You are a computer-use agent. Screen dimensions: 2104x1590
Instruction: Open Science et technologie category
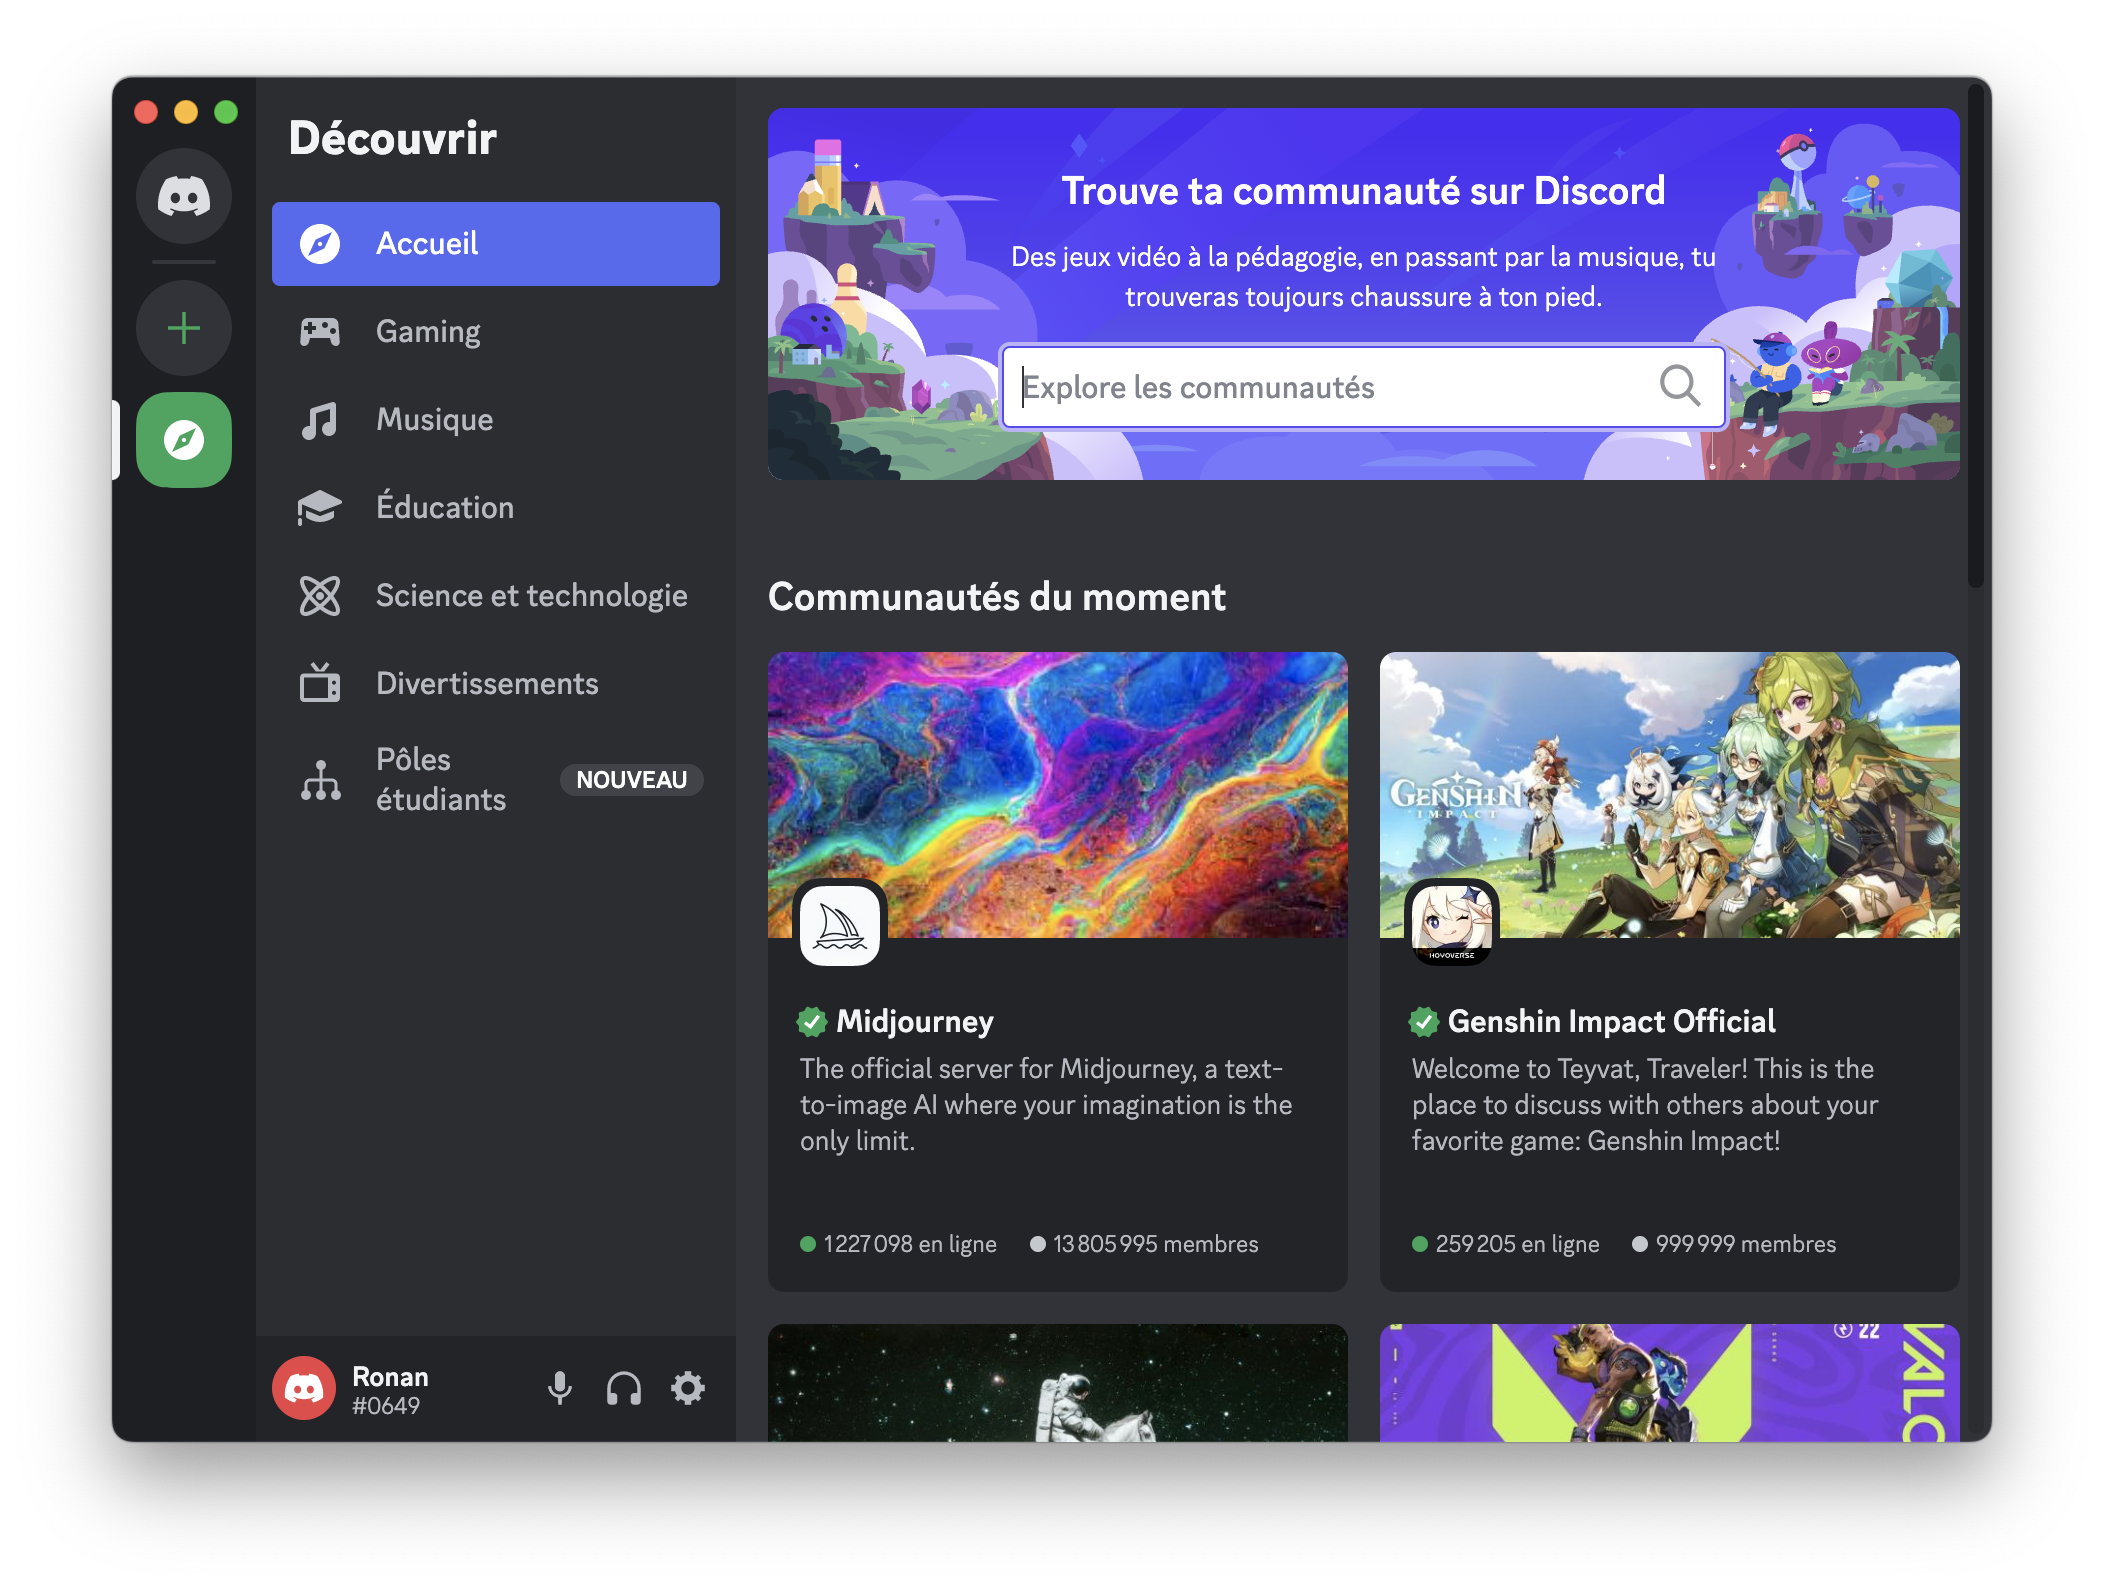tap(496, 596)
